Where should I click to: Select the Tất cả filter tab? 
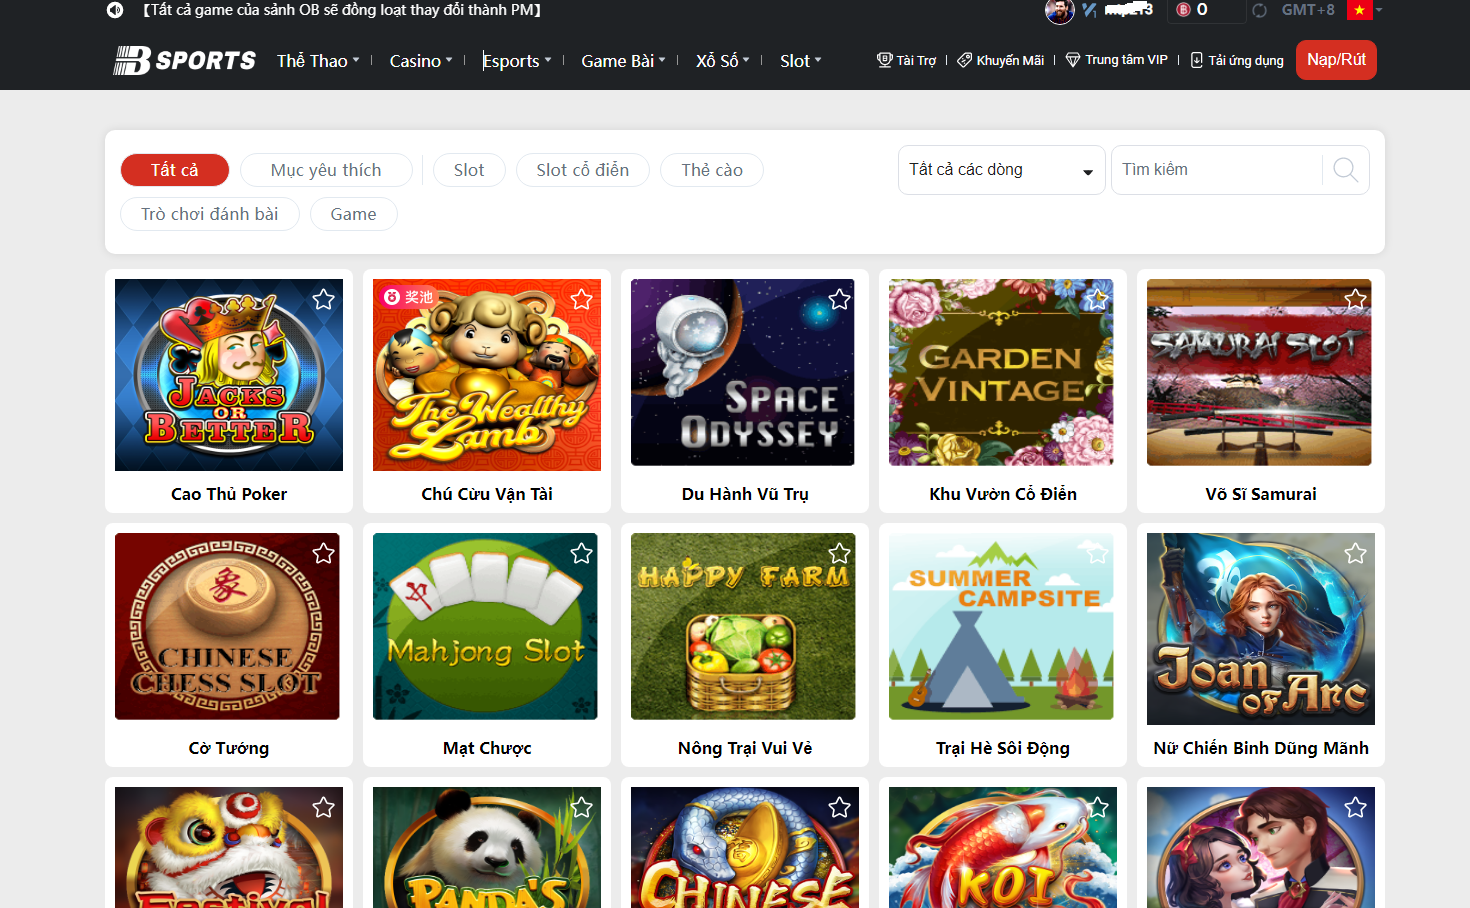[x=175, y=170]
